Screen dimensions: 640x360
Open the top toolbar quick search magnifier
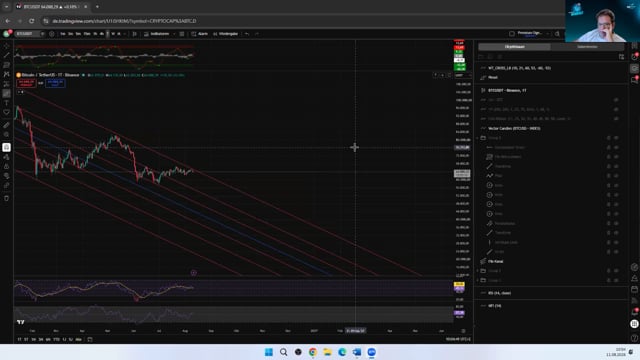click(x=557, y=34)
